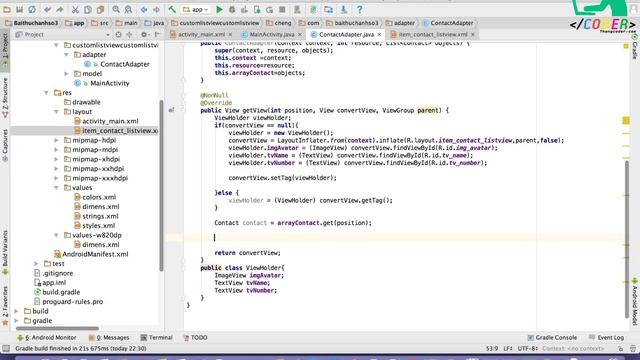Toggle the Gradle tool window on right edge
The width and height of the screenshot is (640, 360).
pyautogui.click(x=635, y=47)
